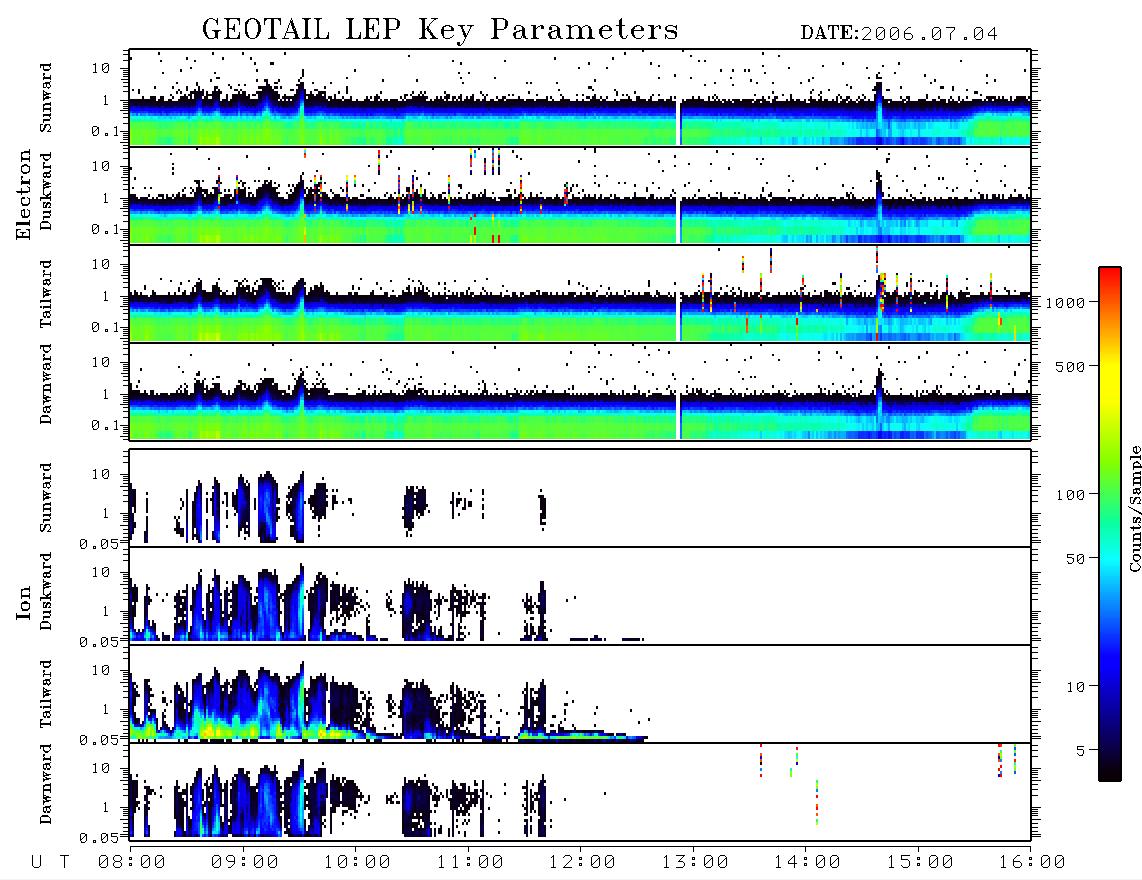Click the "09:00" time tick label
This screenshot has height=880, width=1142.
(x=245, y=862)
